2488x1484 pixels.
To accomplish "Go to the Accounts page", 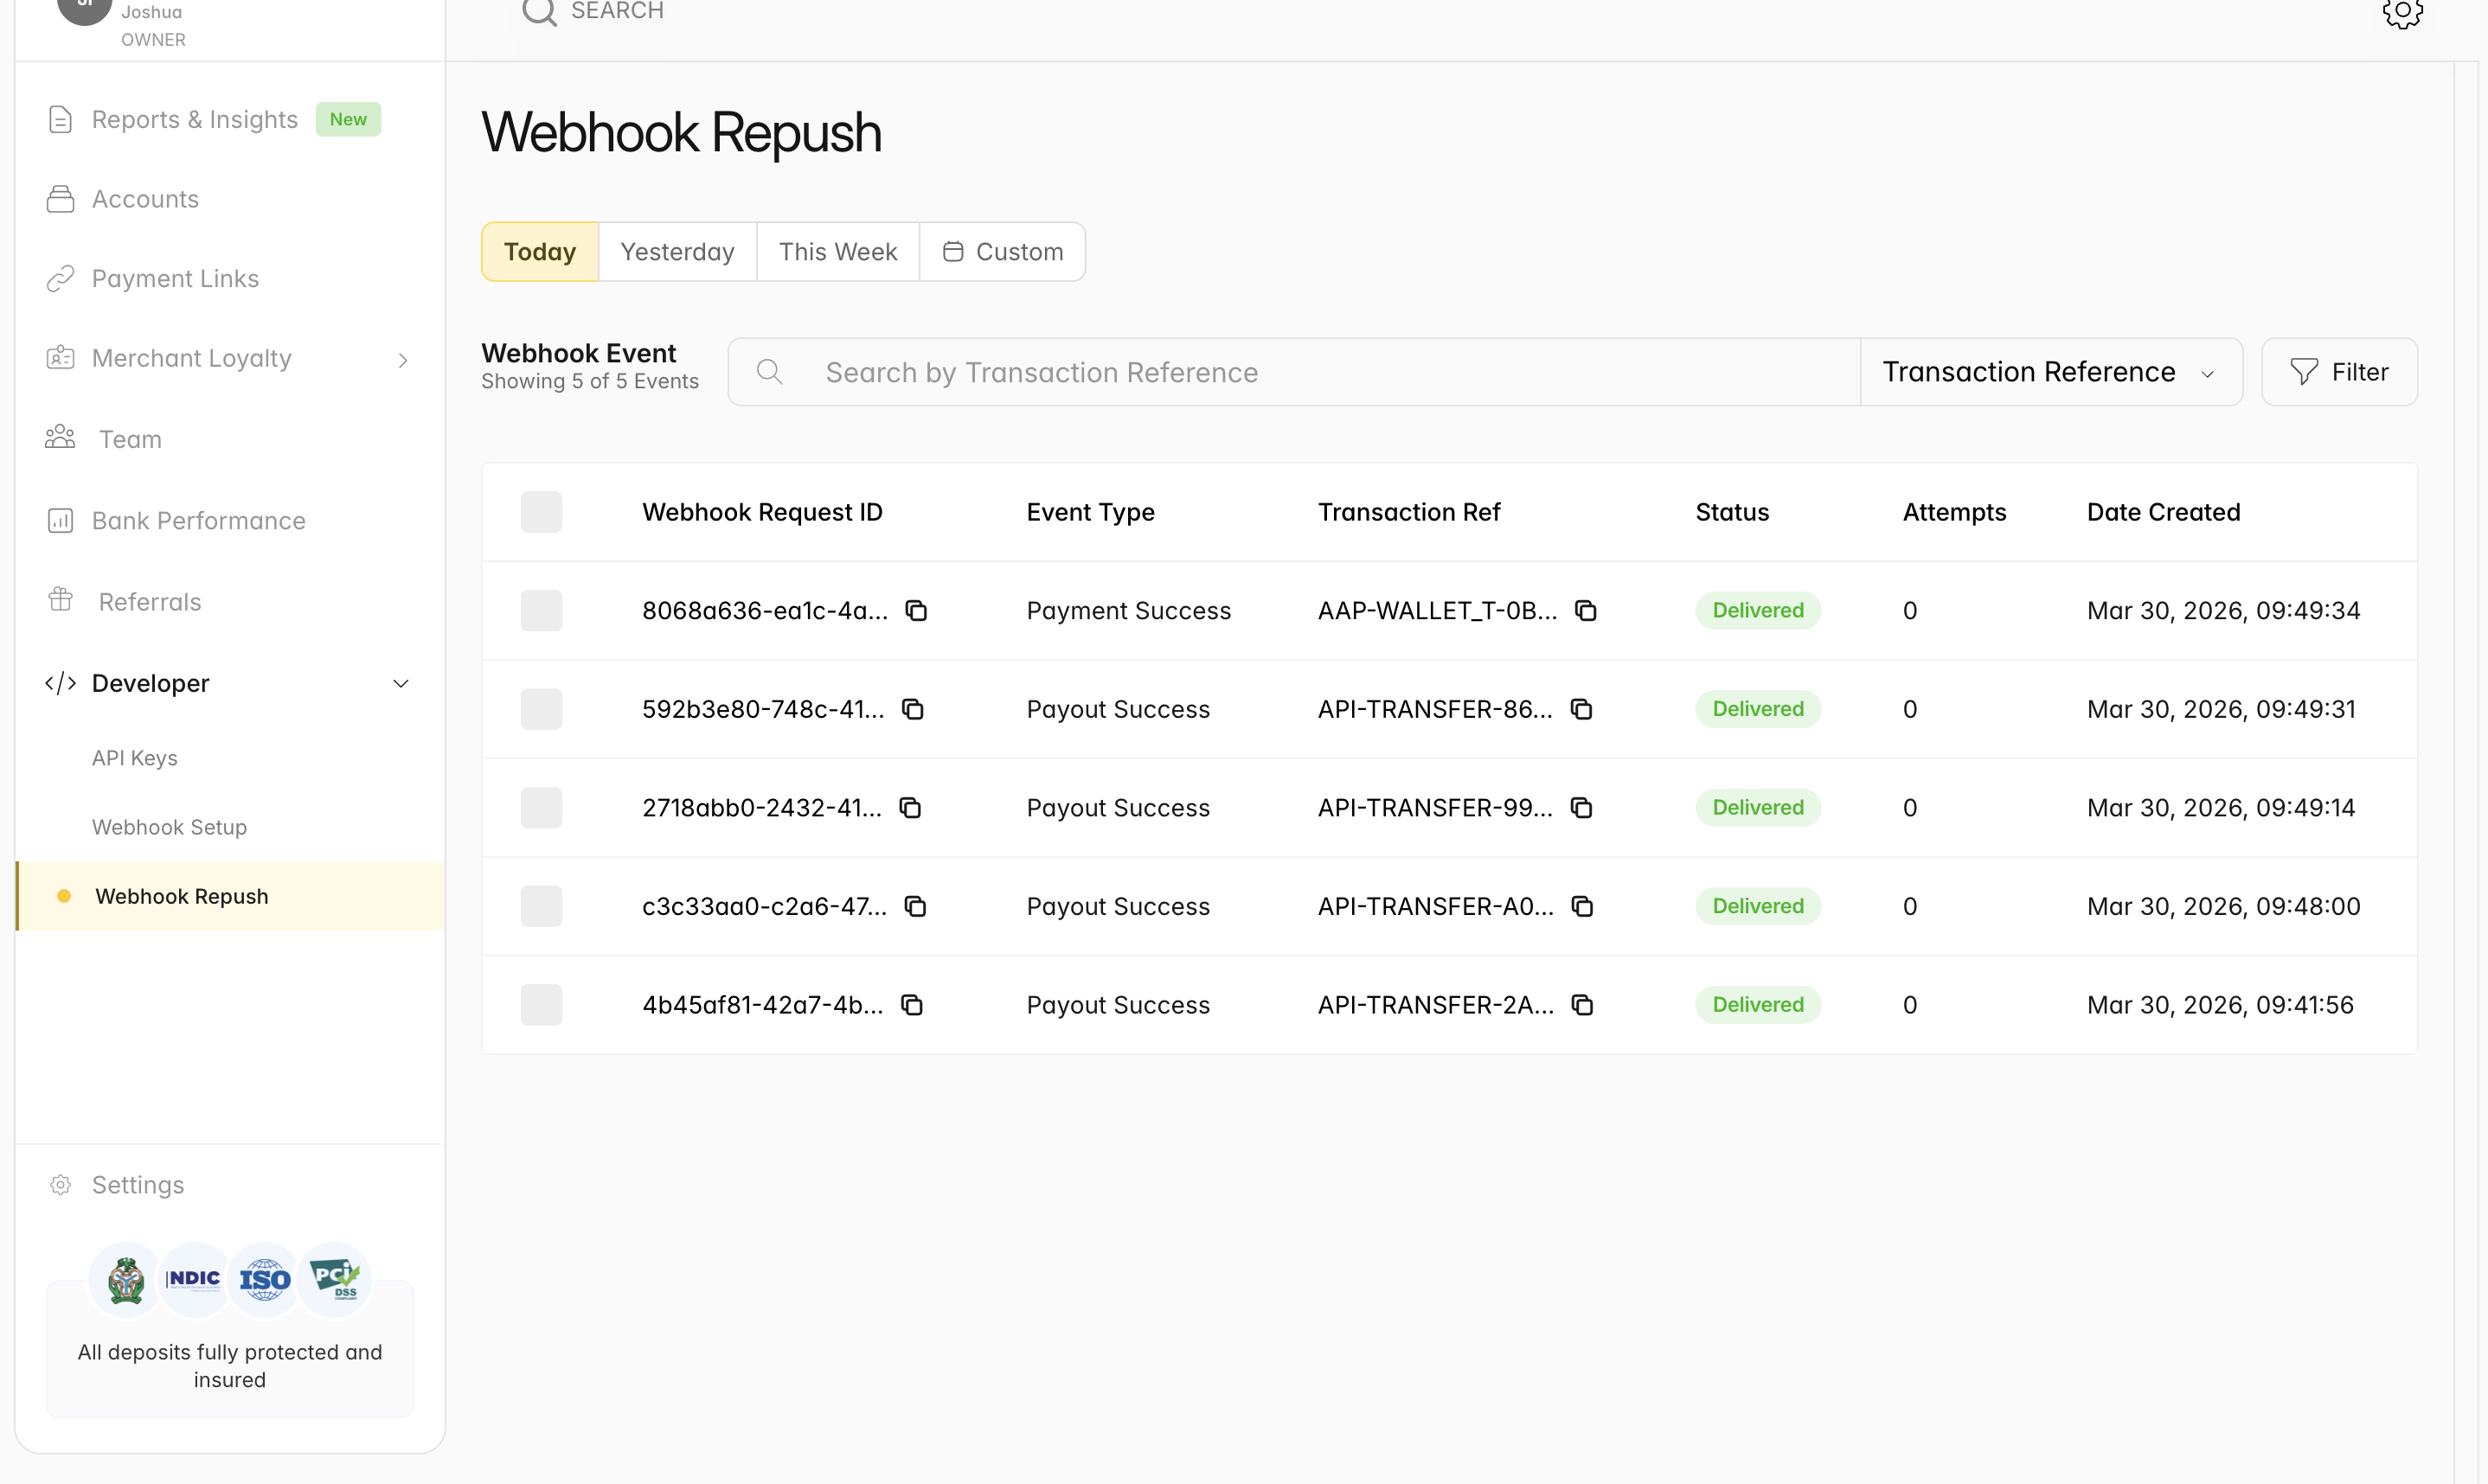I will click(x=145, y=199).
